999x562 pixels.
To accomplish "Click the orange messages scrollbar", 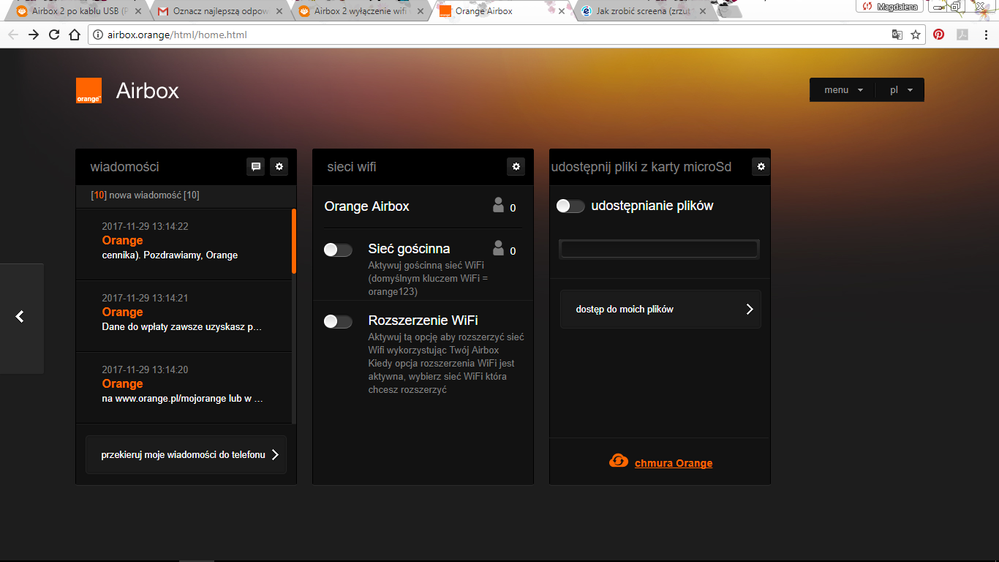I will pos(293,241).
